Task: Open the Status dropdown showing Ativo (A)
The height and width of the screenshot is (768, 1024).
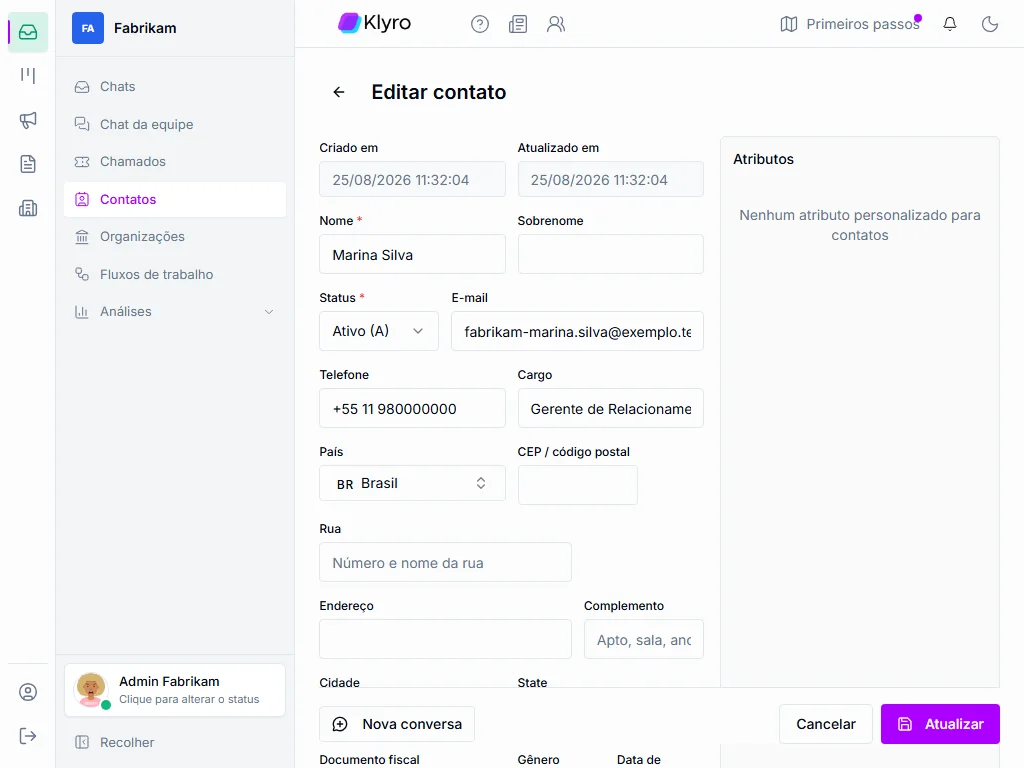Action: (379, 331)
